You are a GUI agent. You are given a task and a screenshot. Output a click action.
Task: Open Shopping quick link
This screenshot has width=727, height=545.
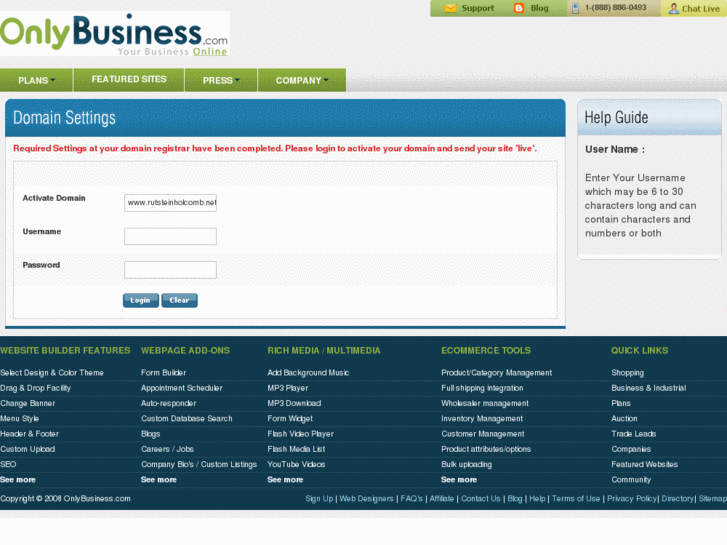pos(628,373)
